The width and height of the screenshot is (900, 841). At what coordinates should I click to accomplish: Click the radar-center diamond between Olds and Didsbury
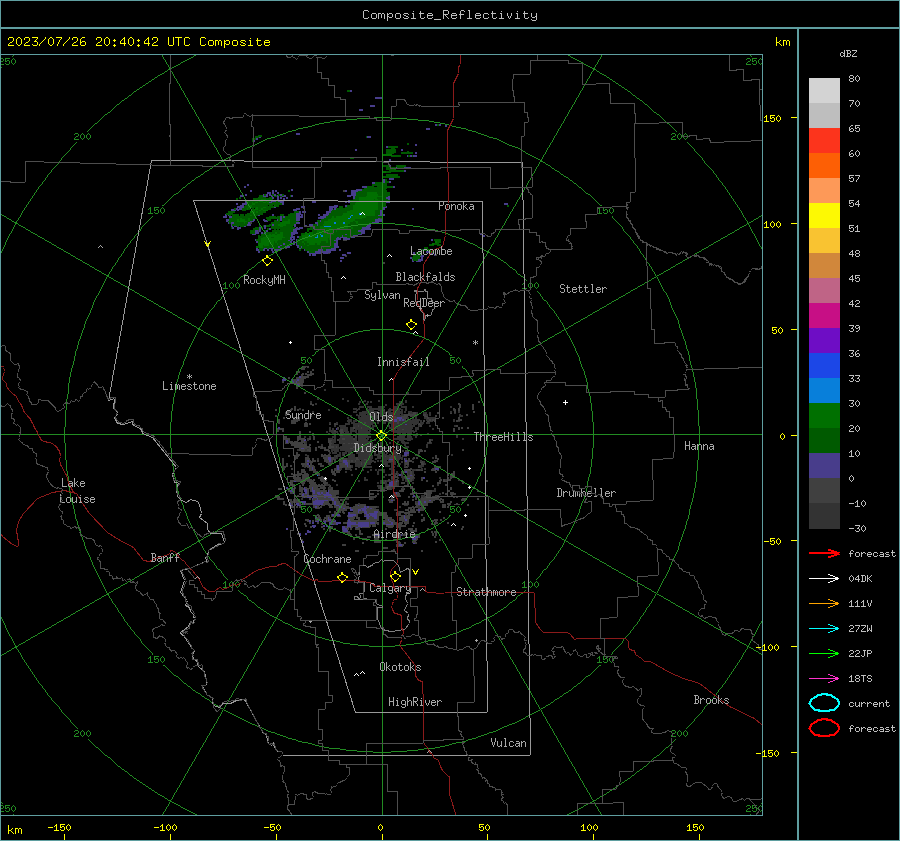tap(382, 436)
